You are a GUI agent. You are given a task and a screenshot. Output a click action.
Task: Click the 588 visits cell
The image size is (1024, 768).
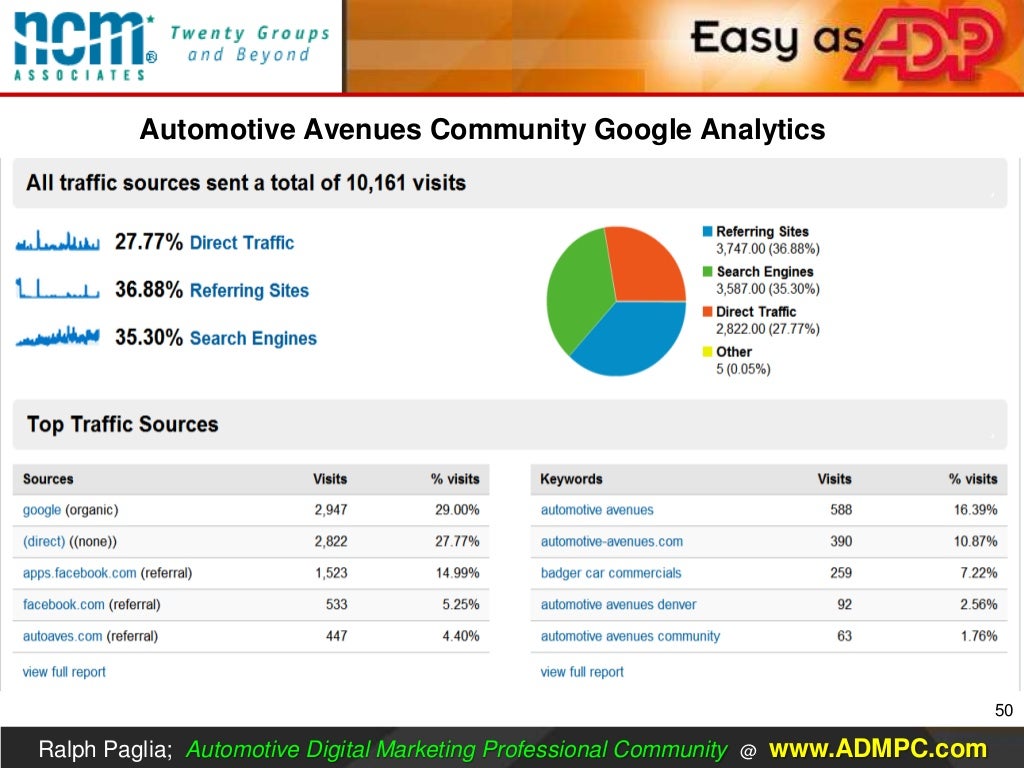pos(841,510)
